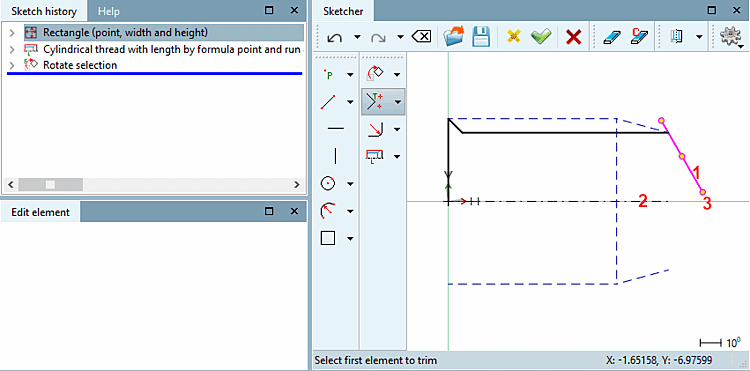Click the magenta line's bottom endpoint

tap(703, 192)
